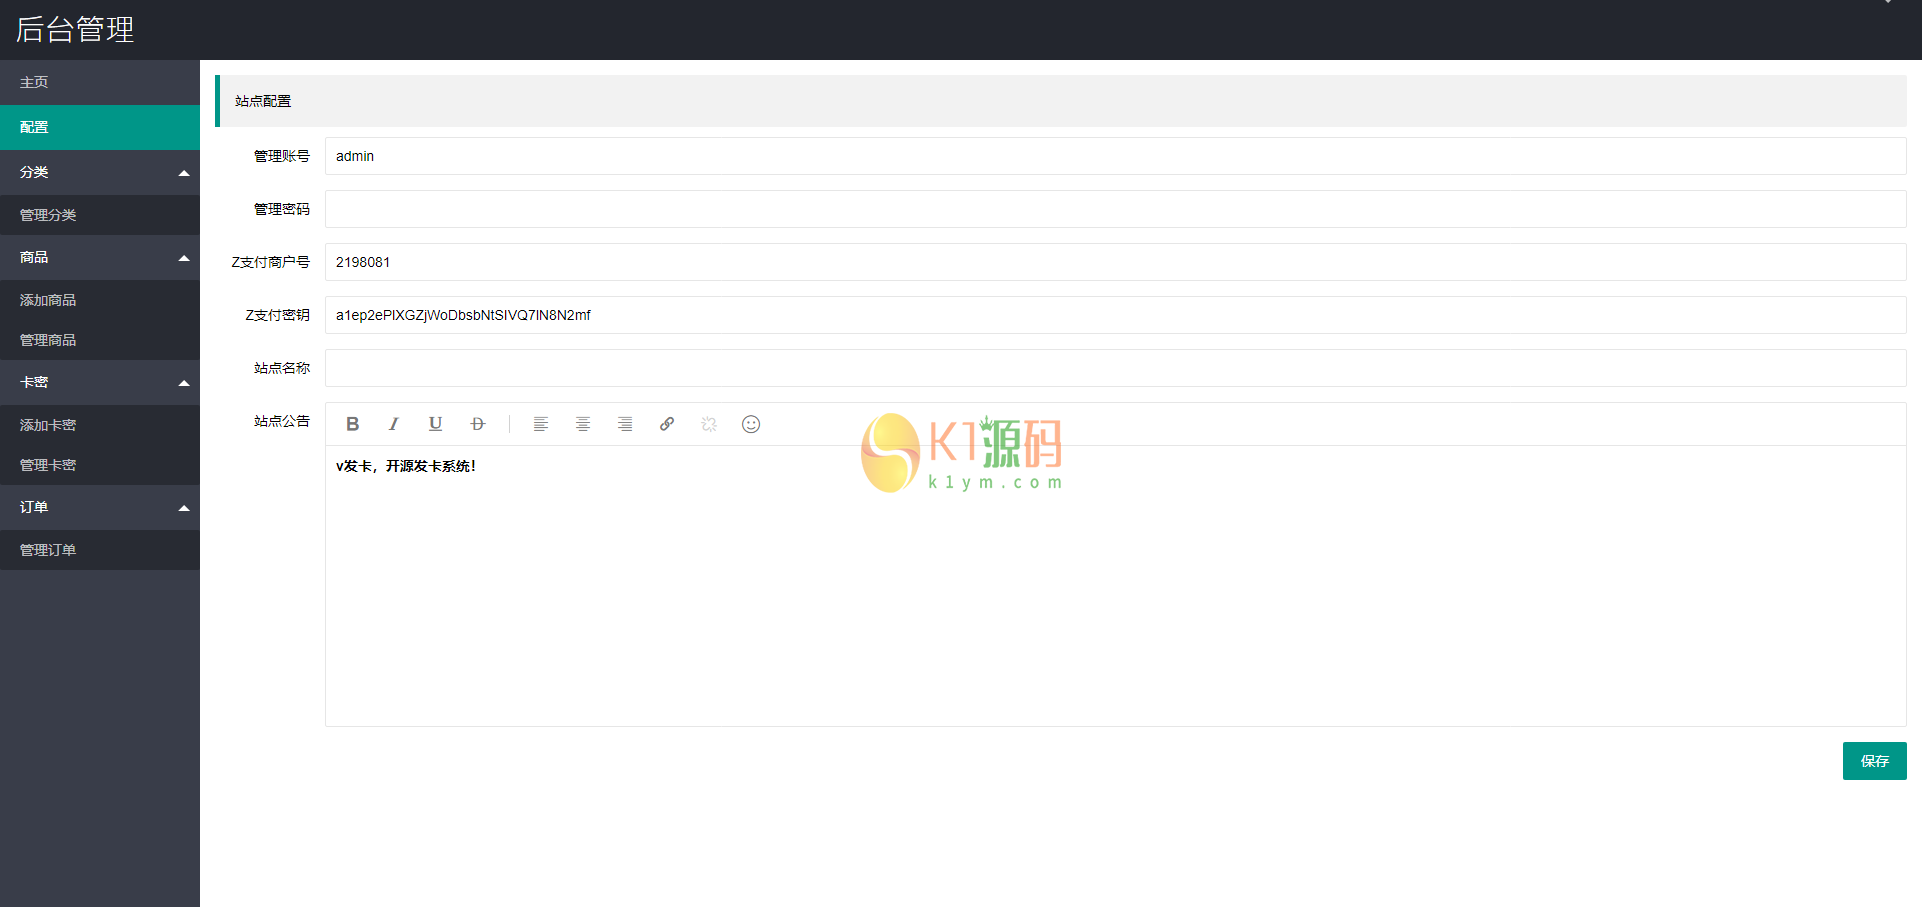Focus the empty 管理密码 field

click(1115, 209)
